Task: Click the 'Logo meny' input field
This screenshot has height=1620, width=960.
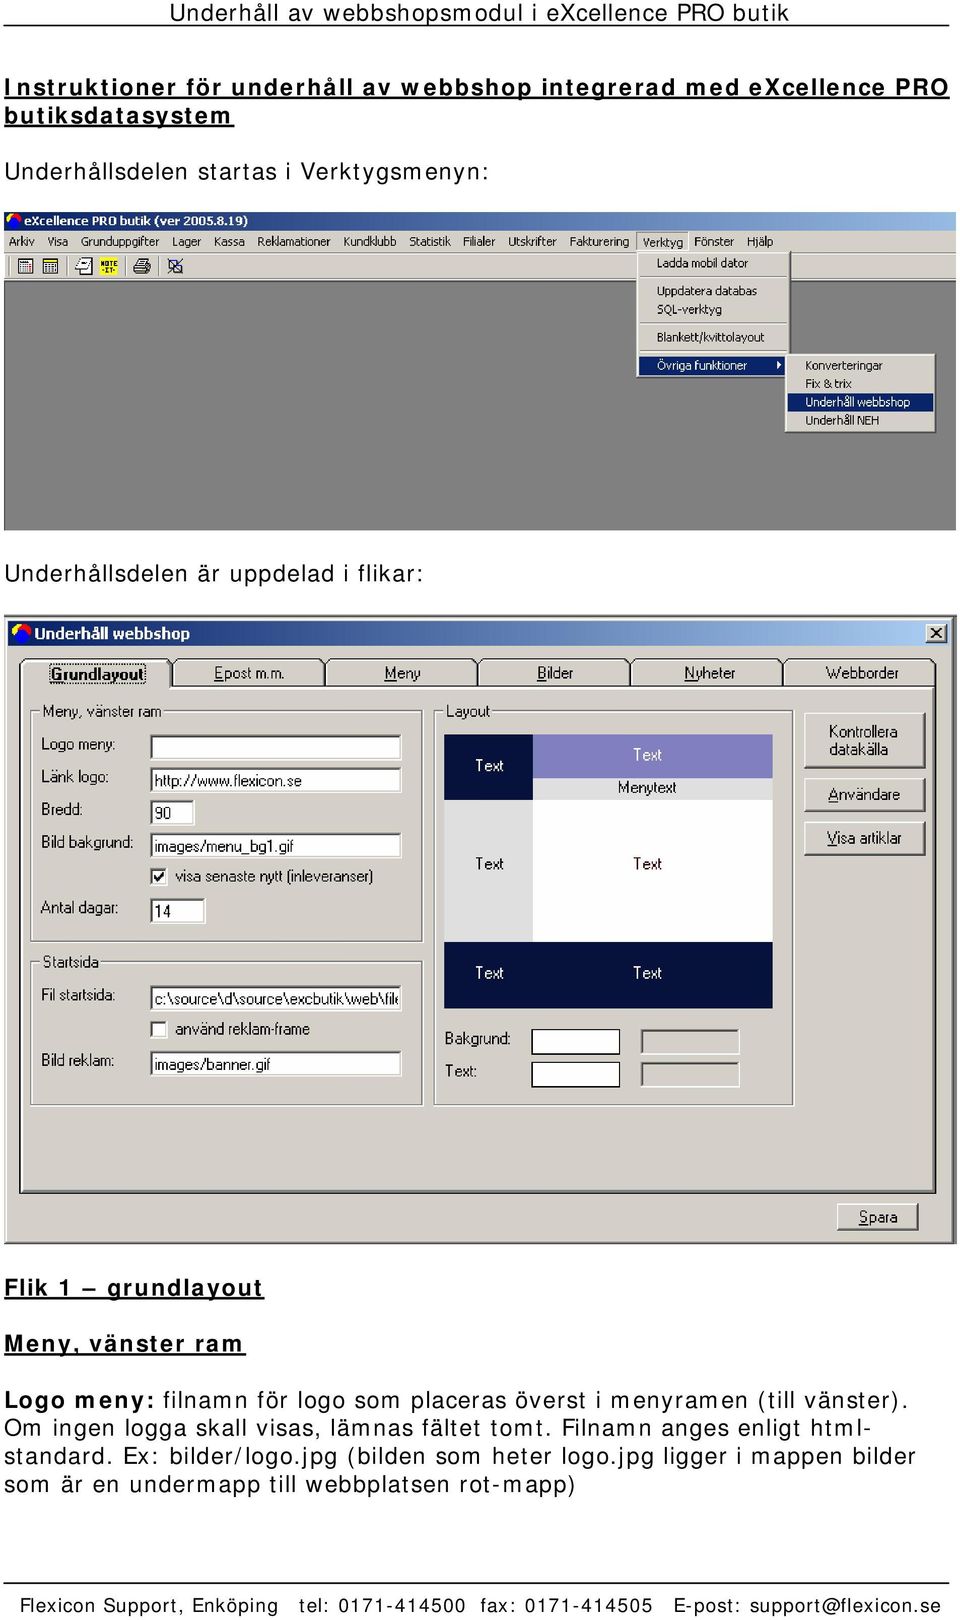Action: [x=276, y=747]
